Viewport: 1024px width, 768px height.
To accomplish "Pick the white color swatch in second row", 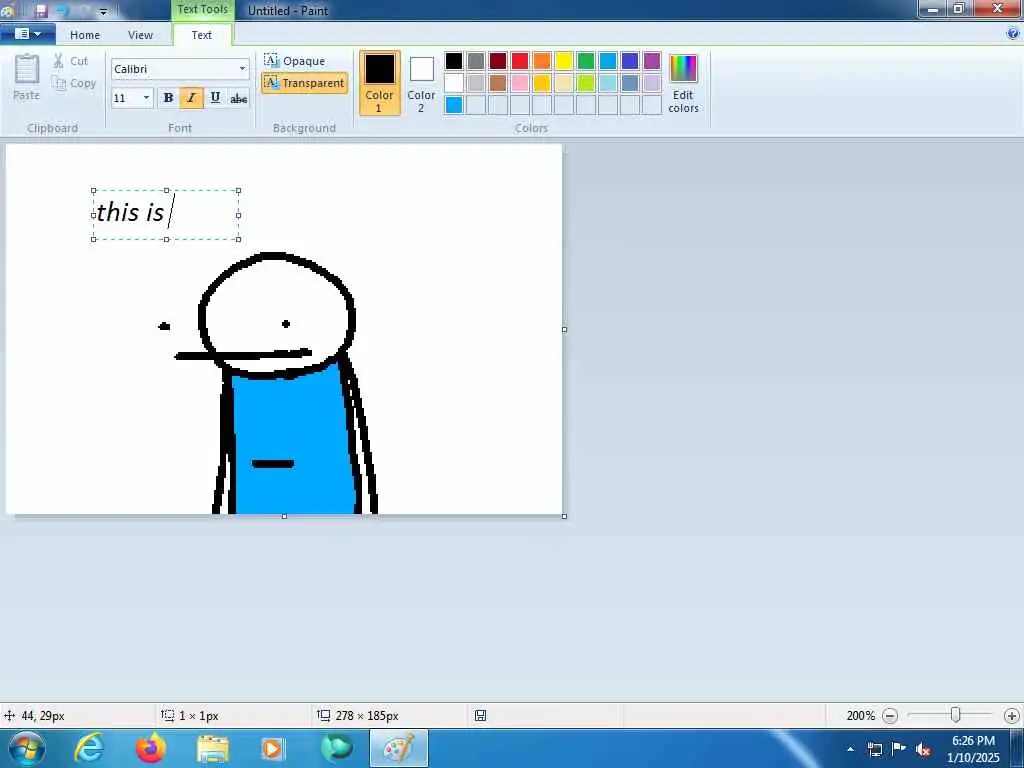I will tap(454, 83).
